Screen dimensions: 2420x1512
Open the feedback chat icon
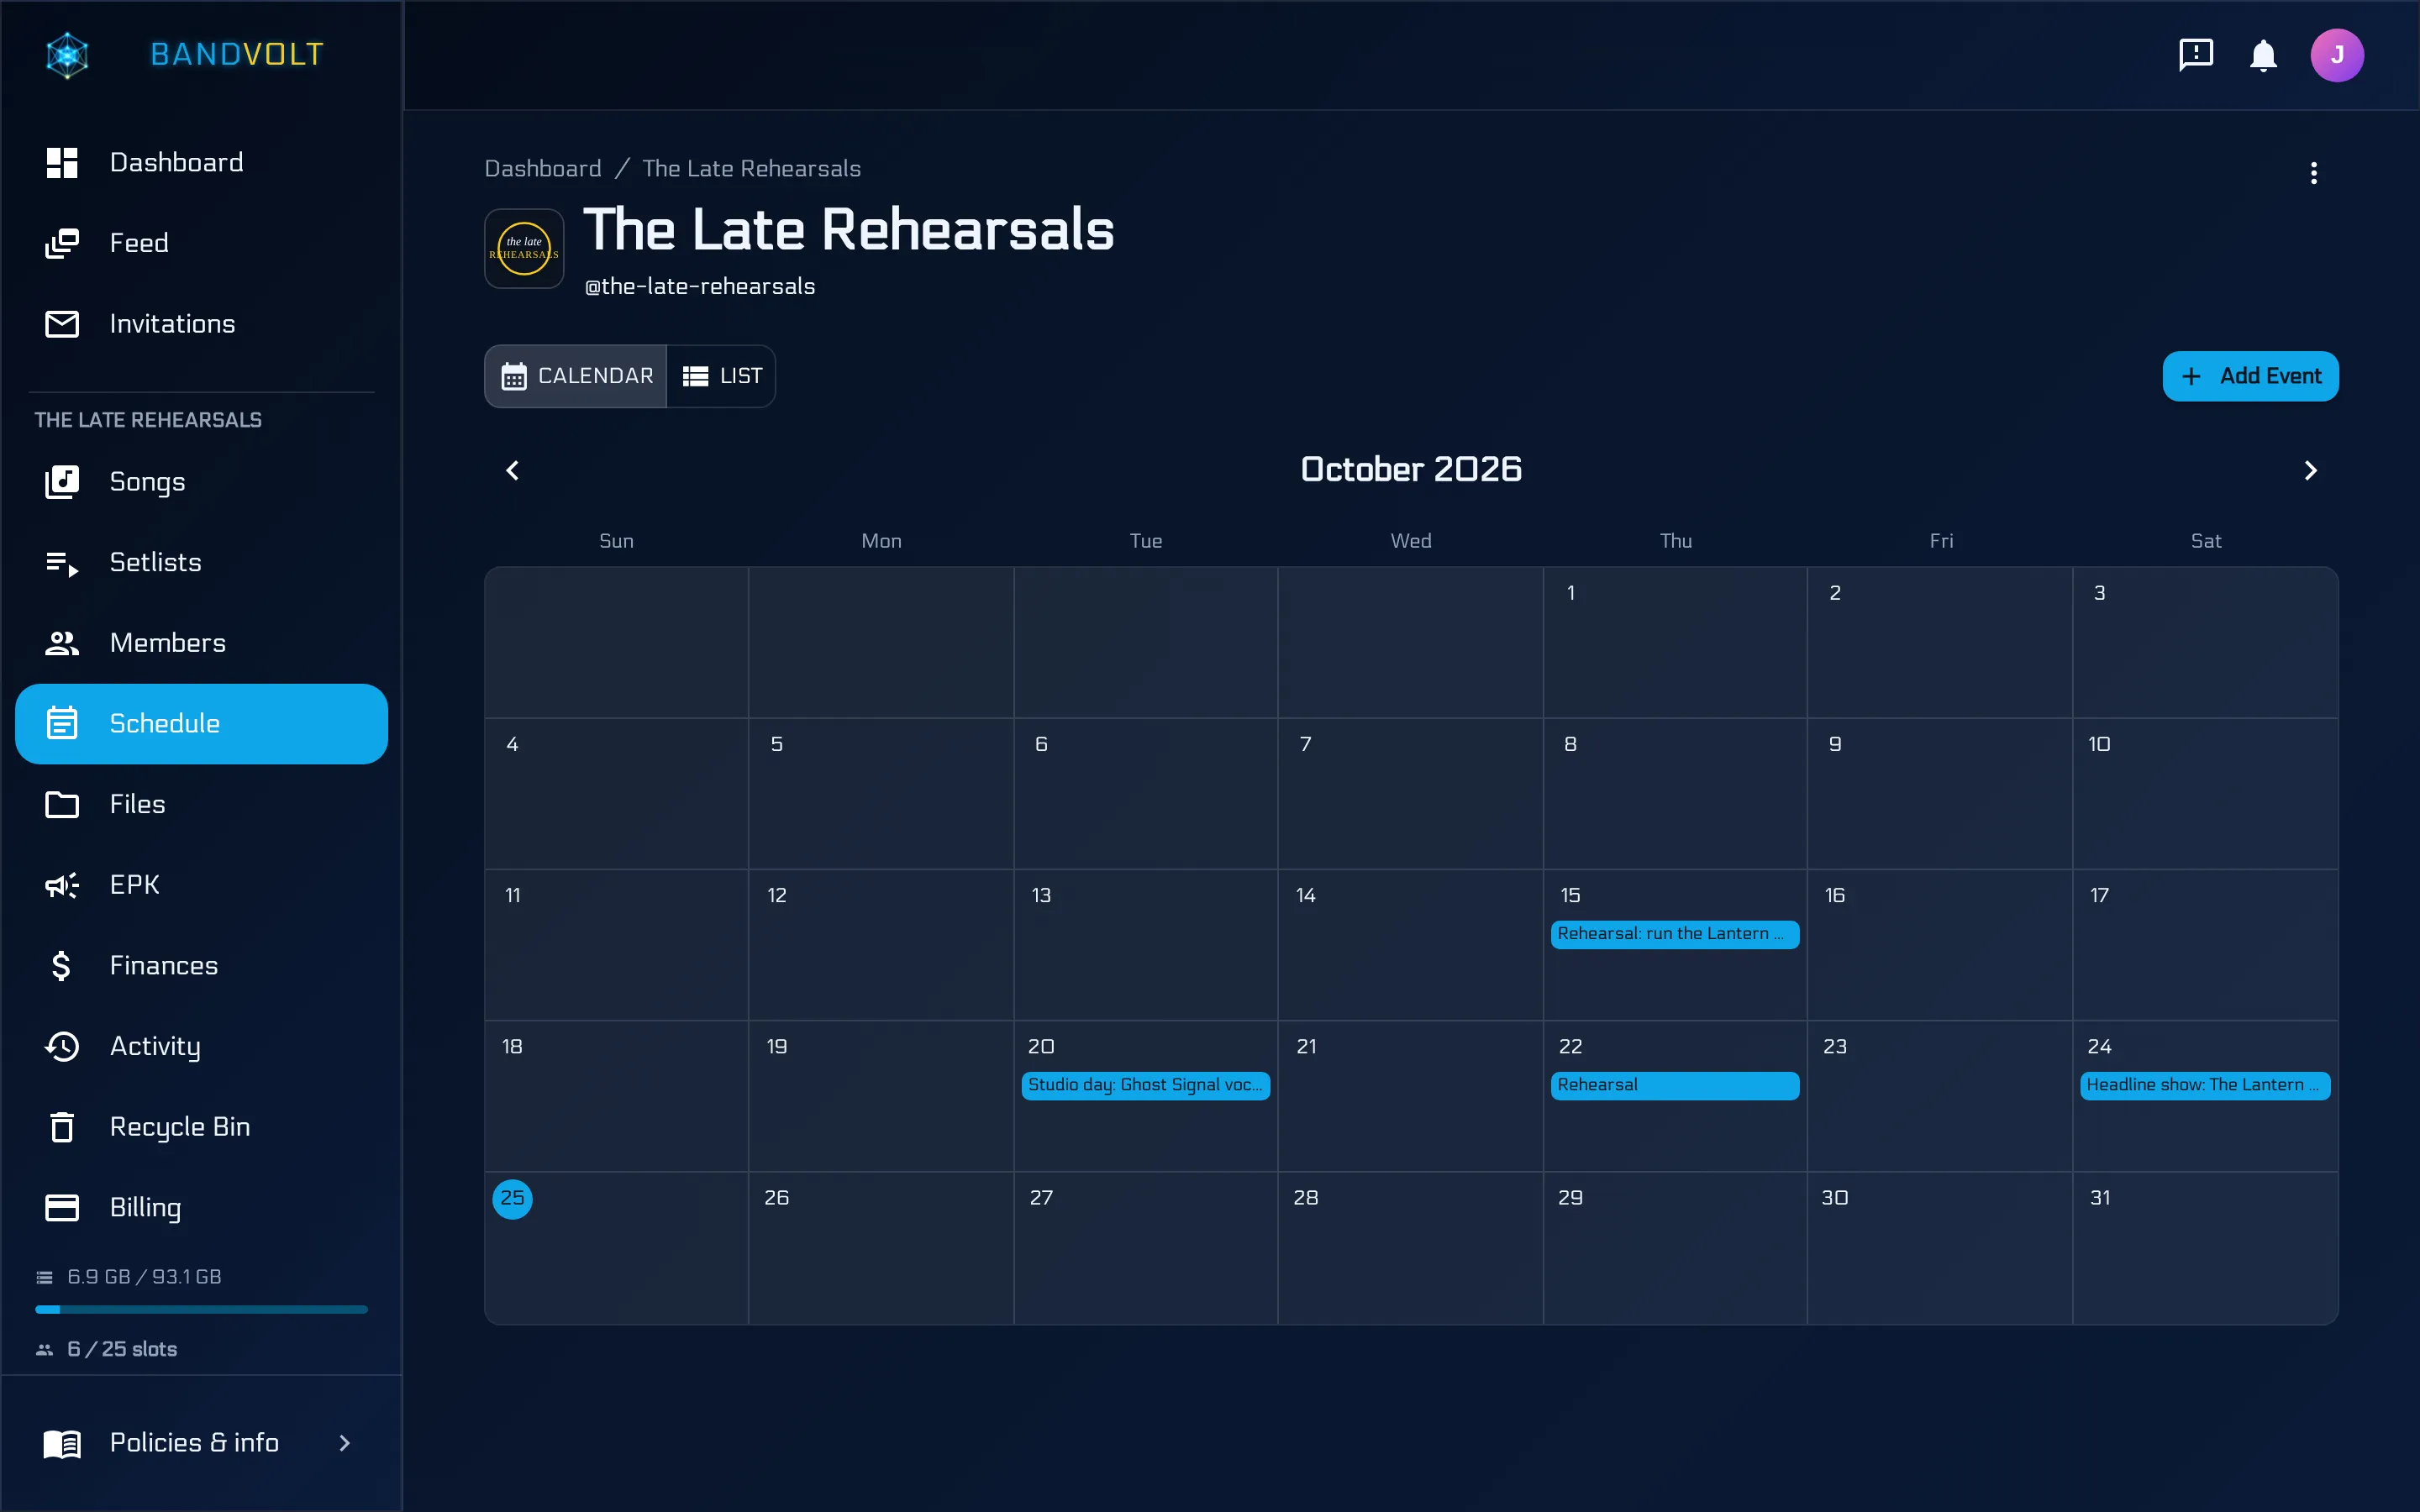[2196, 55]
